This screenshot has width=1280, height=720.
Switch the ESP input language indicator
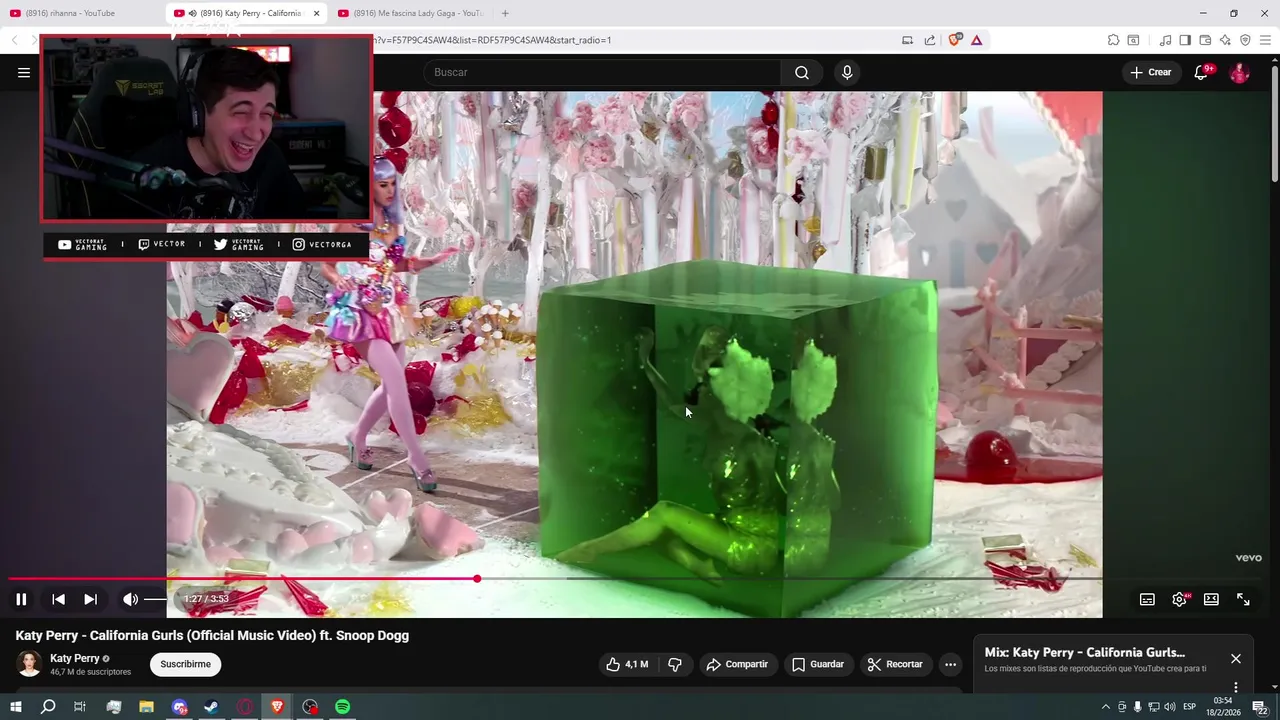click(1190, 707)
